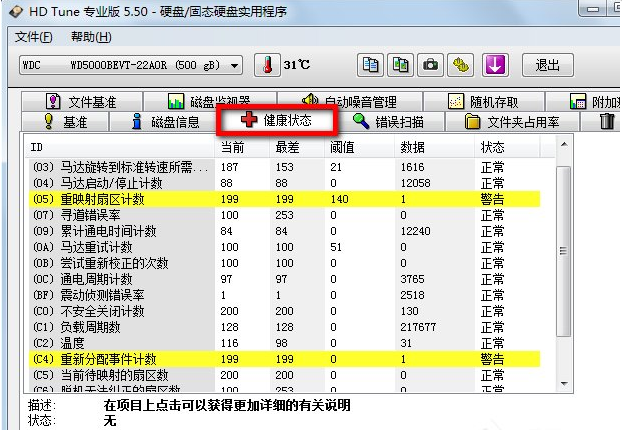Image resolution: width=622 pixels, height=430 pixels.
Task: Open the options gear/wrench icon
Action: pos(461,65)
